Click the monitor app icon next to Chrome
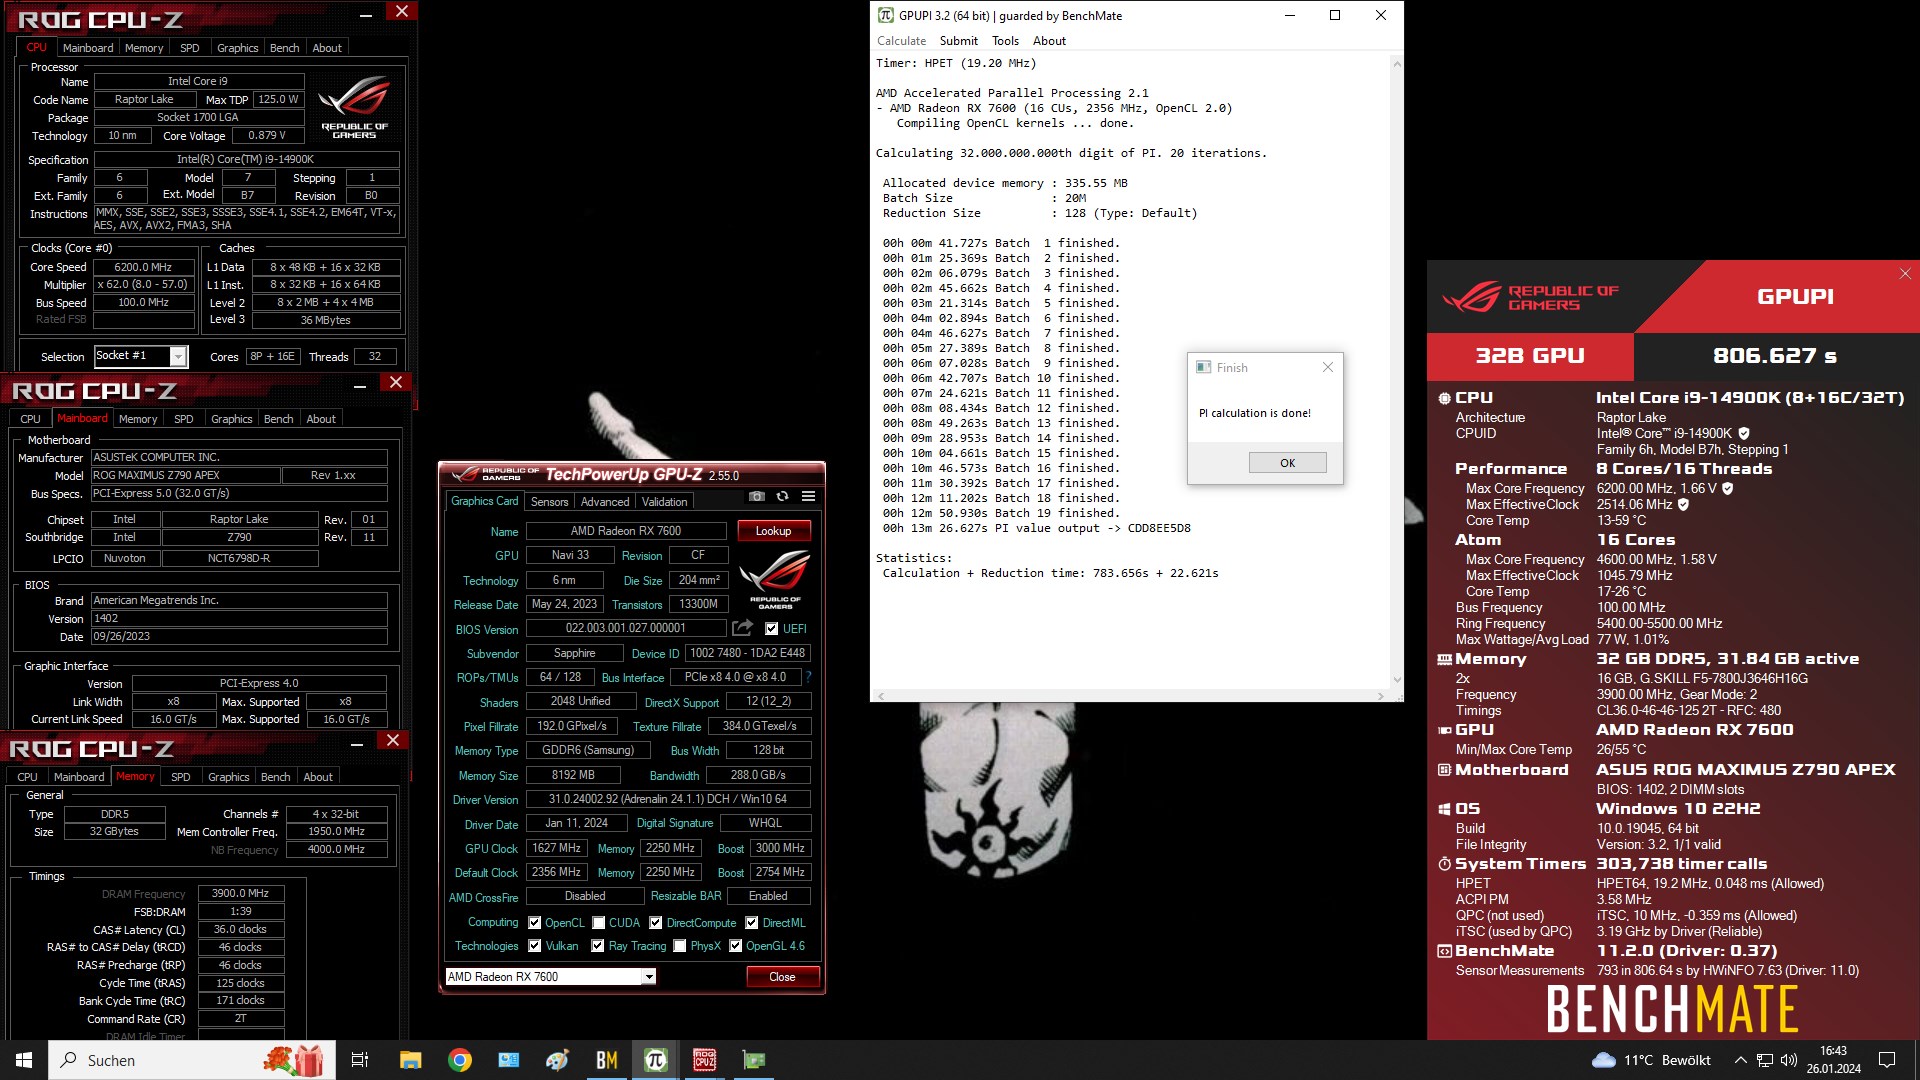Viewport: 1920px width, 1080px height. 509,1060
